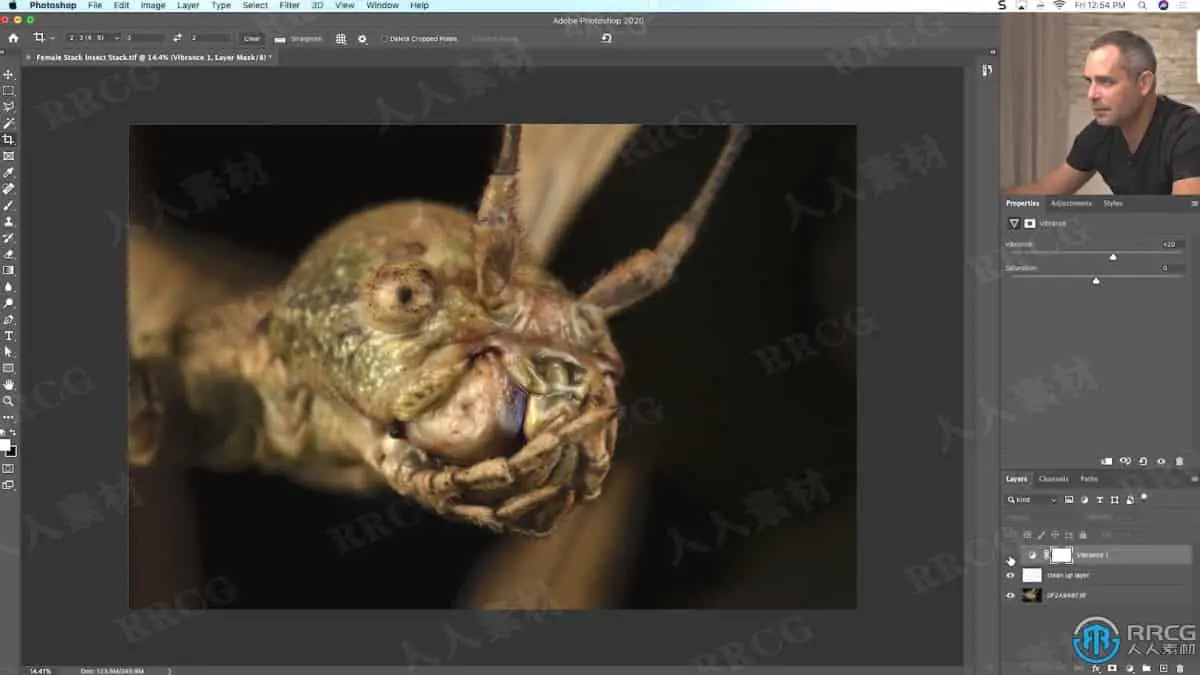Screen dimensions: 1200x675
Task: Click the Straighten button
Action: tap(300, 39)
